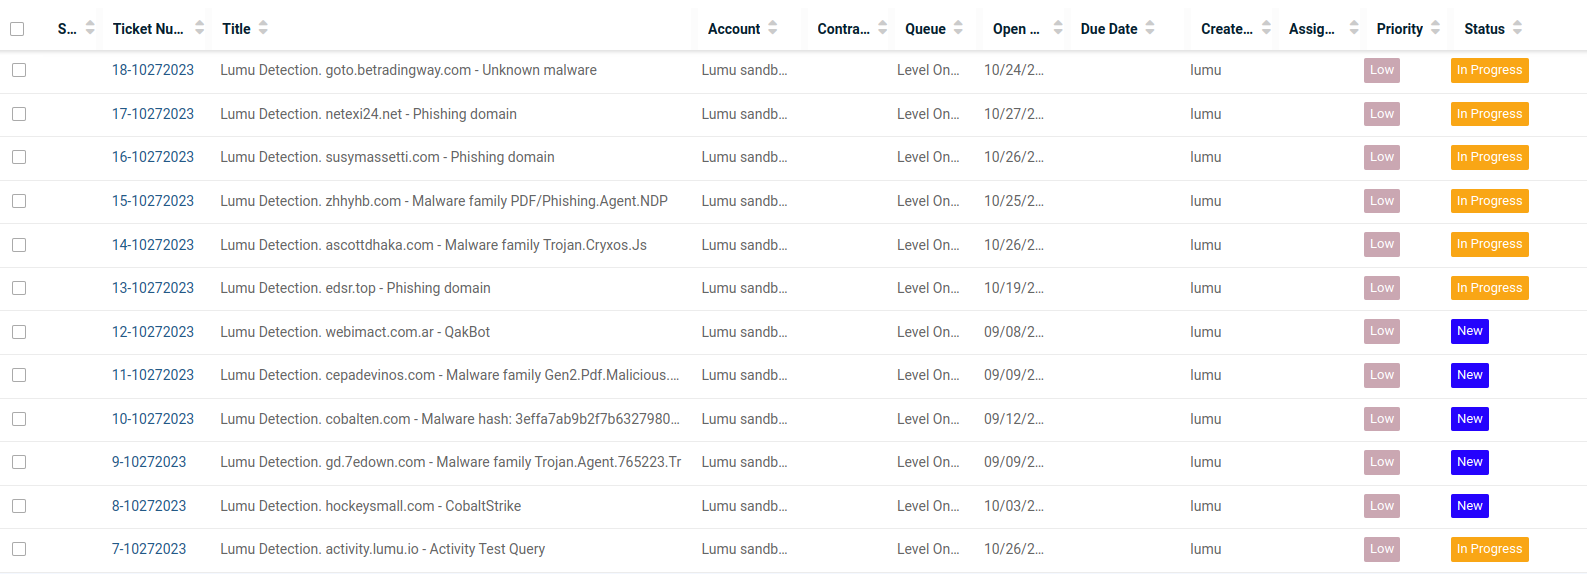
Task: Click the Created column header
Action: point(1226,29)
